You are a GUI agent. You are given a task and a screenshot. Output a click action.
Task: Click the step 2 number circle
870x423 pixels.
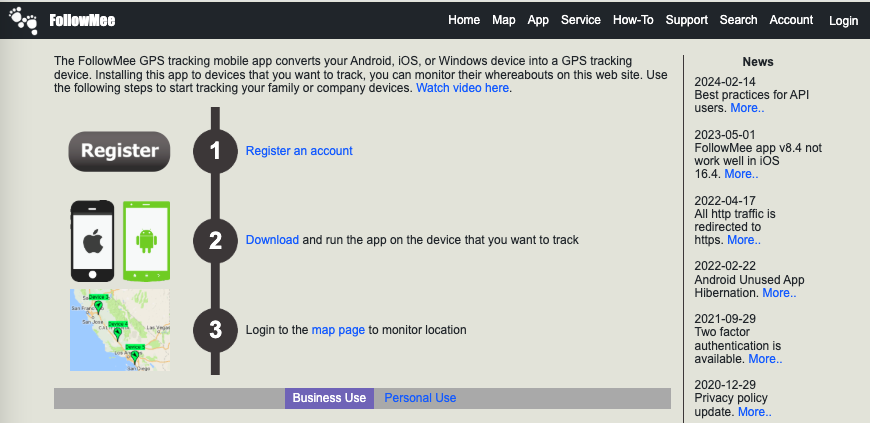point(215,240)
